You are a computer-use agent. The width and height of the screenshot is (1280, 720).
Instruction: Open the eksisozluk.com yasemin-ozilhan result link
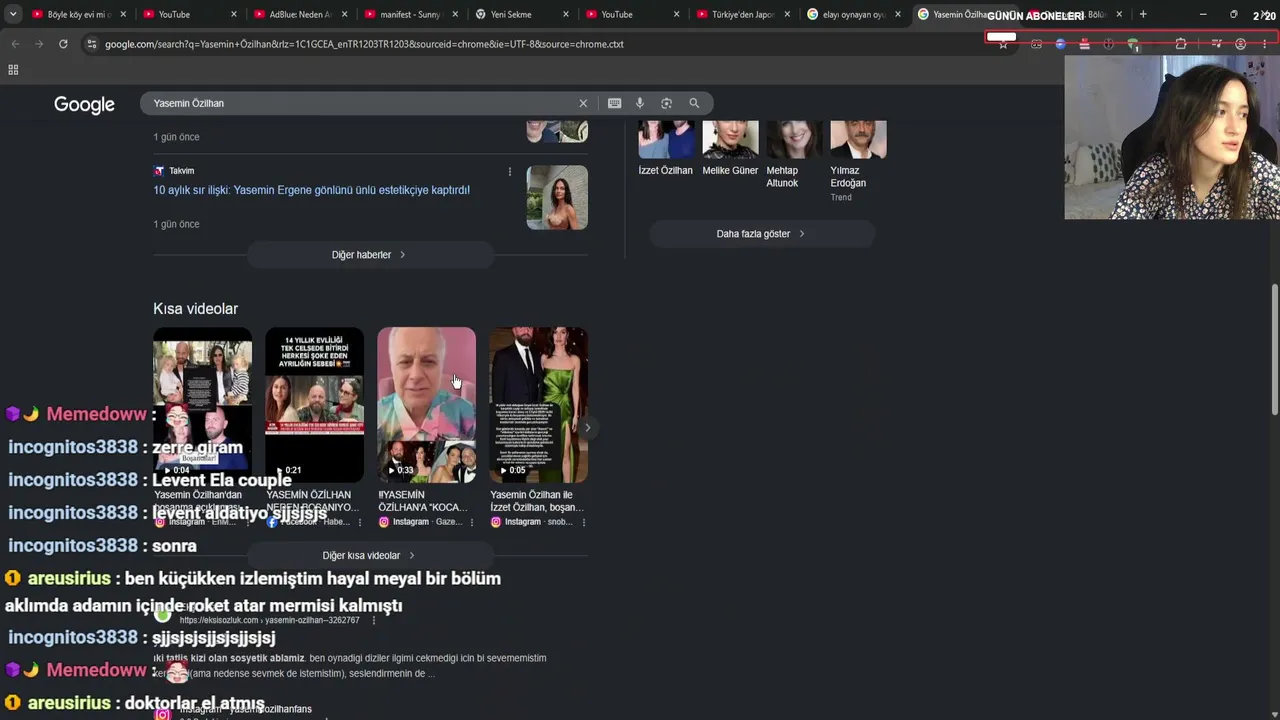click(269, 620)
